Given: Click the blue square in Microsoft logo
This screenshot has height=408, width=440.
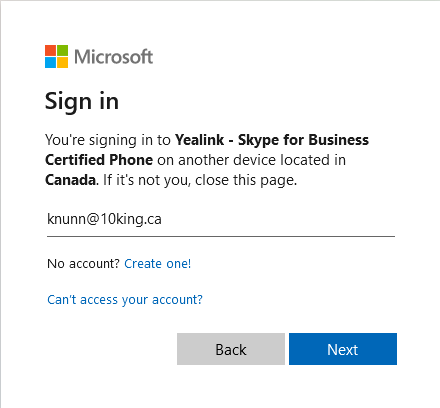Looking at the screenshot, I should point(50,62).
